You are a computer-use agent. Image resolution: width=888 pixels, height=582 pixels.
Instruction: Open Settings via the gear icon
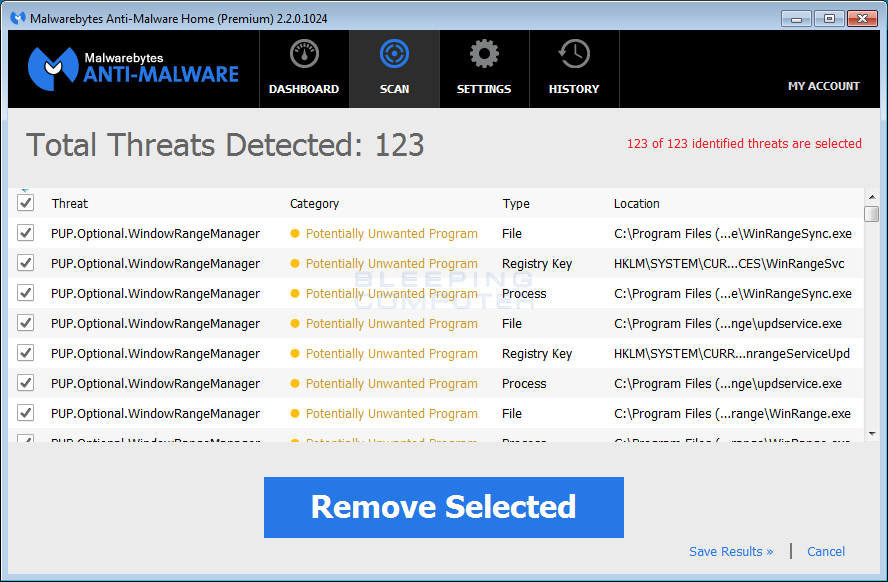pos(484,53)
